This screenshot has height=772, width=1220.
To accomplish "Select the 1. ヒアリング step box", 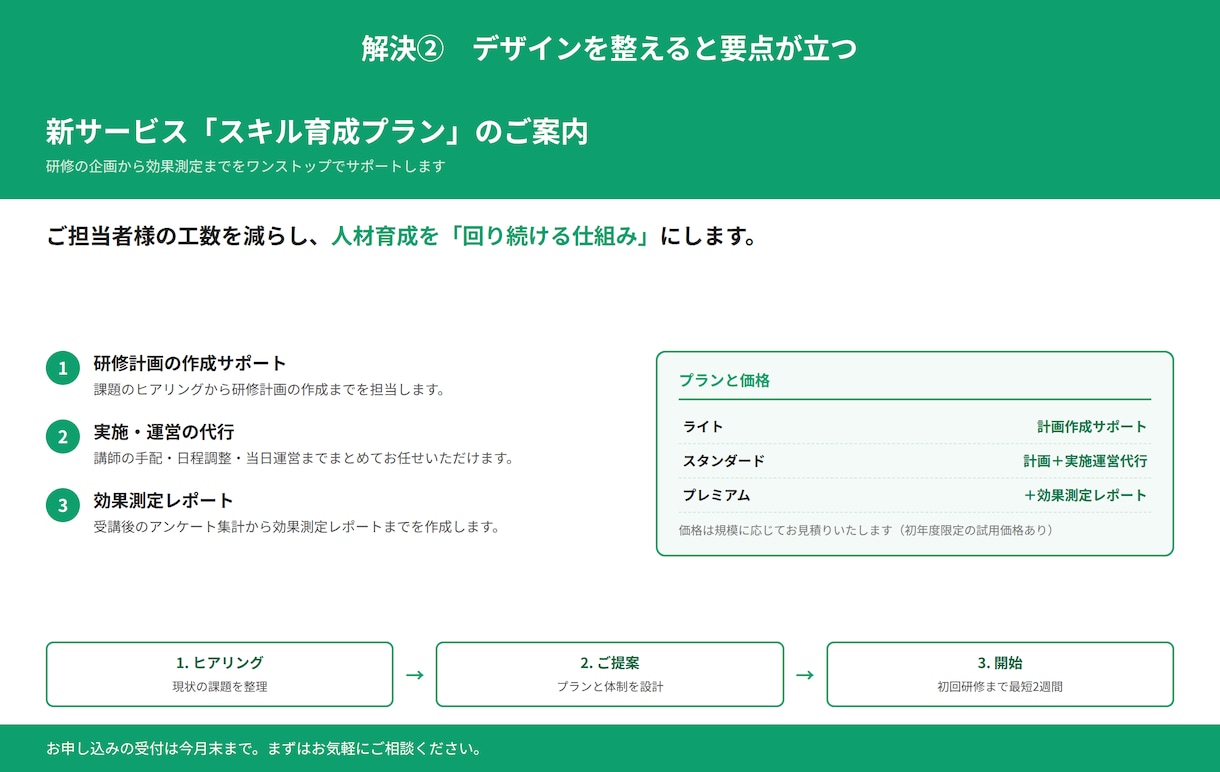I will coord(220,674).
